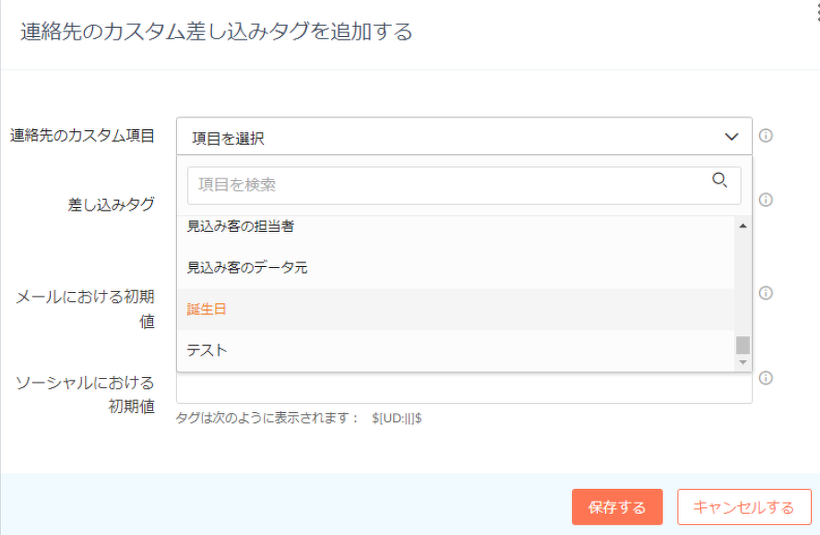820x535 pixels.
Task: Click the dropdown list scrollbar thumb
Action: (743, 345)
